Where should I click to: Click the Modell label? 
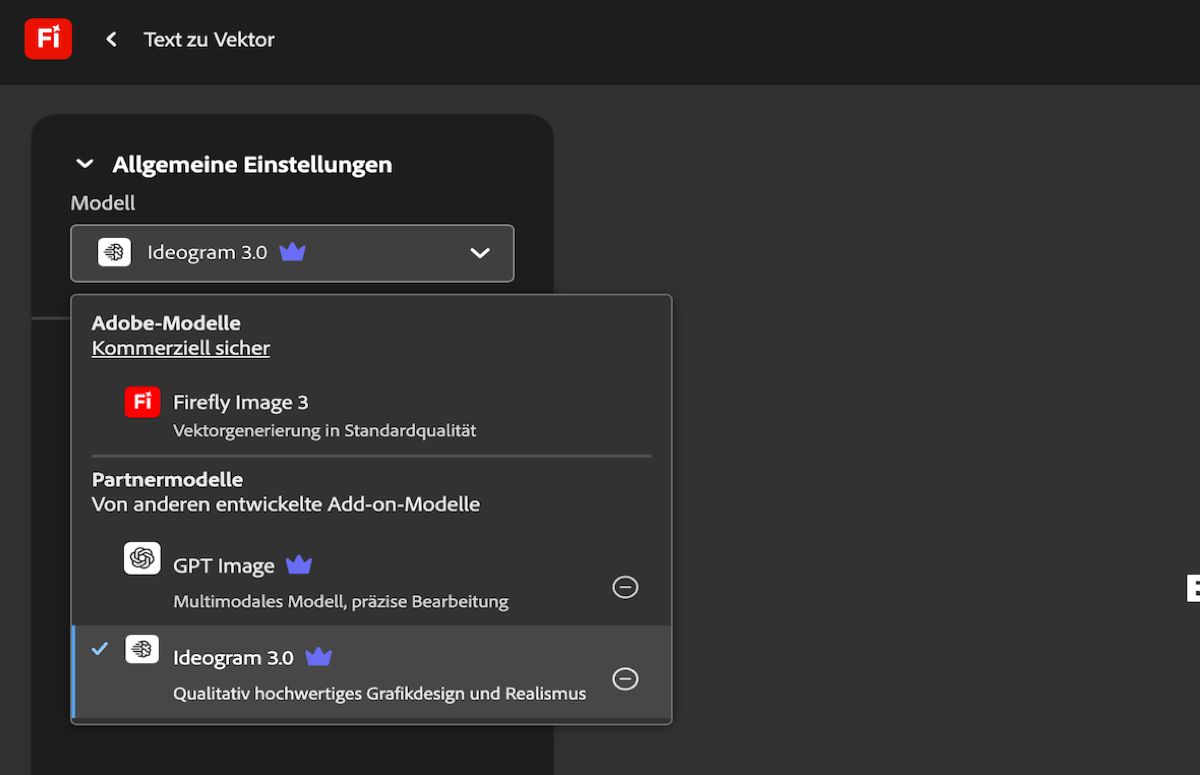[x=103, y=203]
